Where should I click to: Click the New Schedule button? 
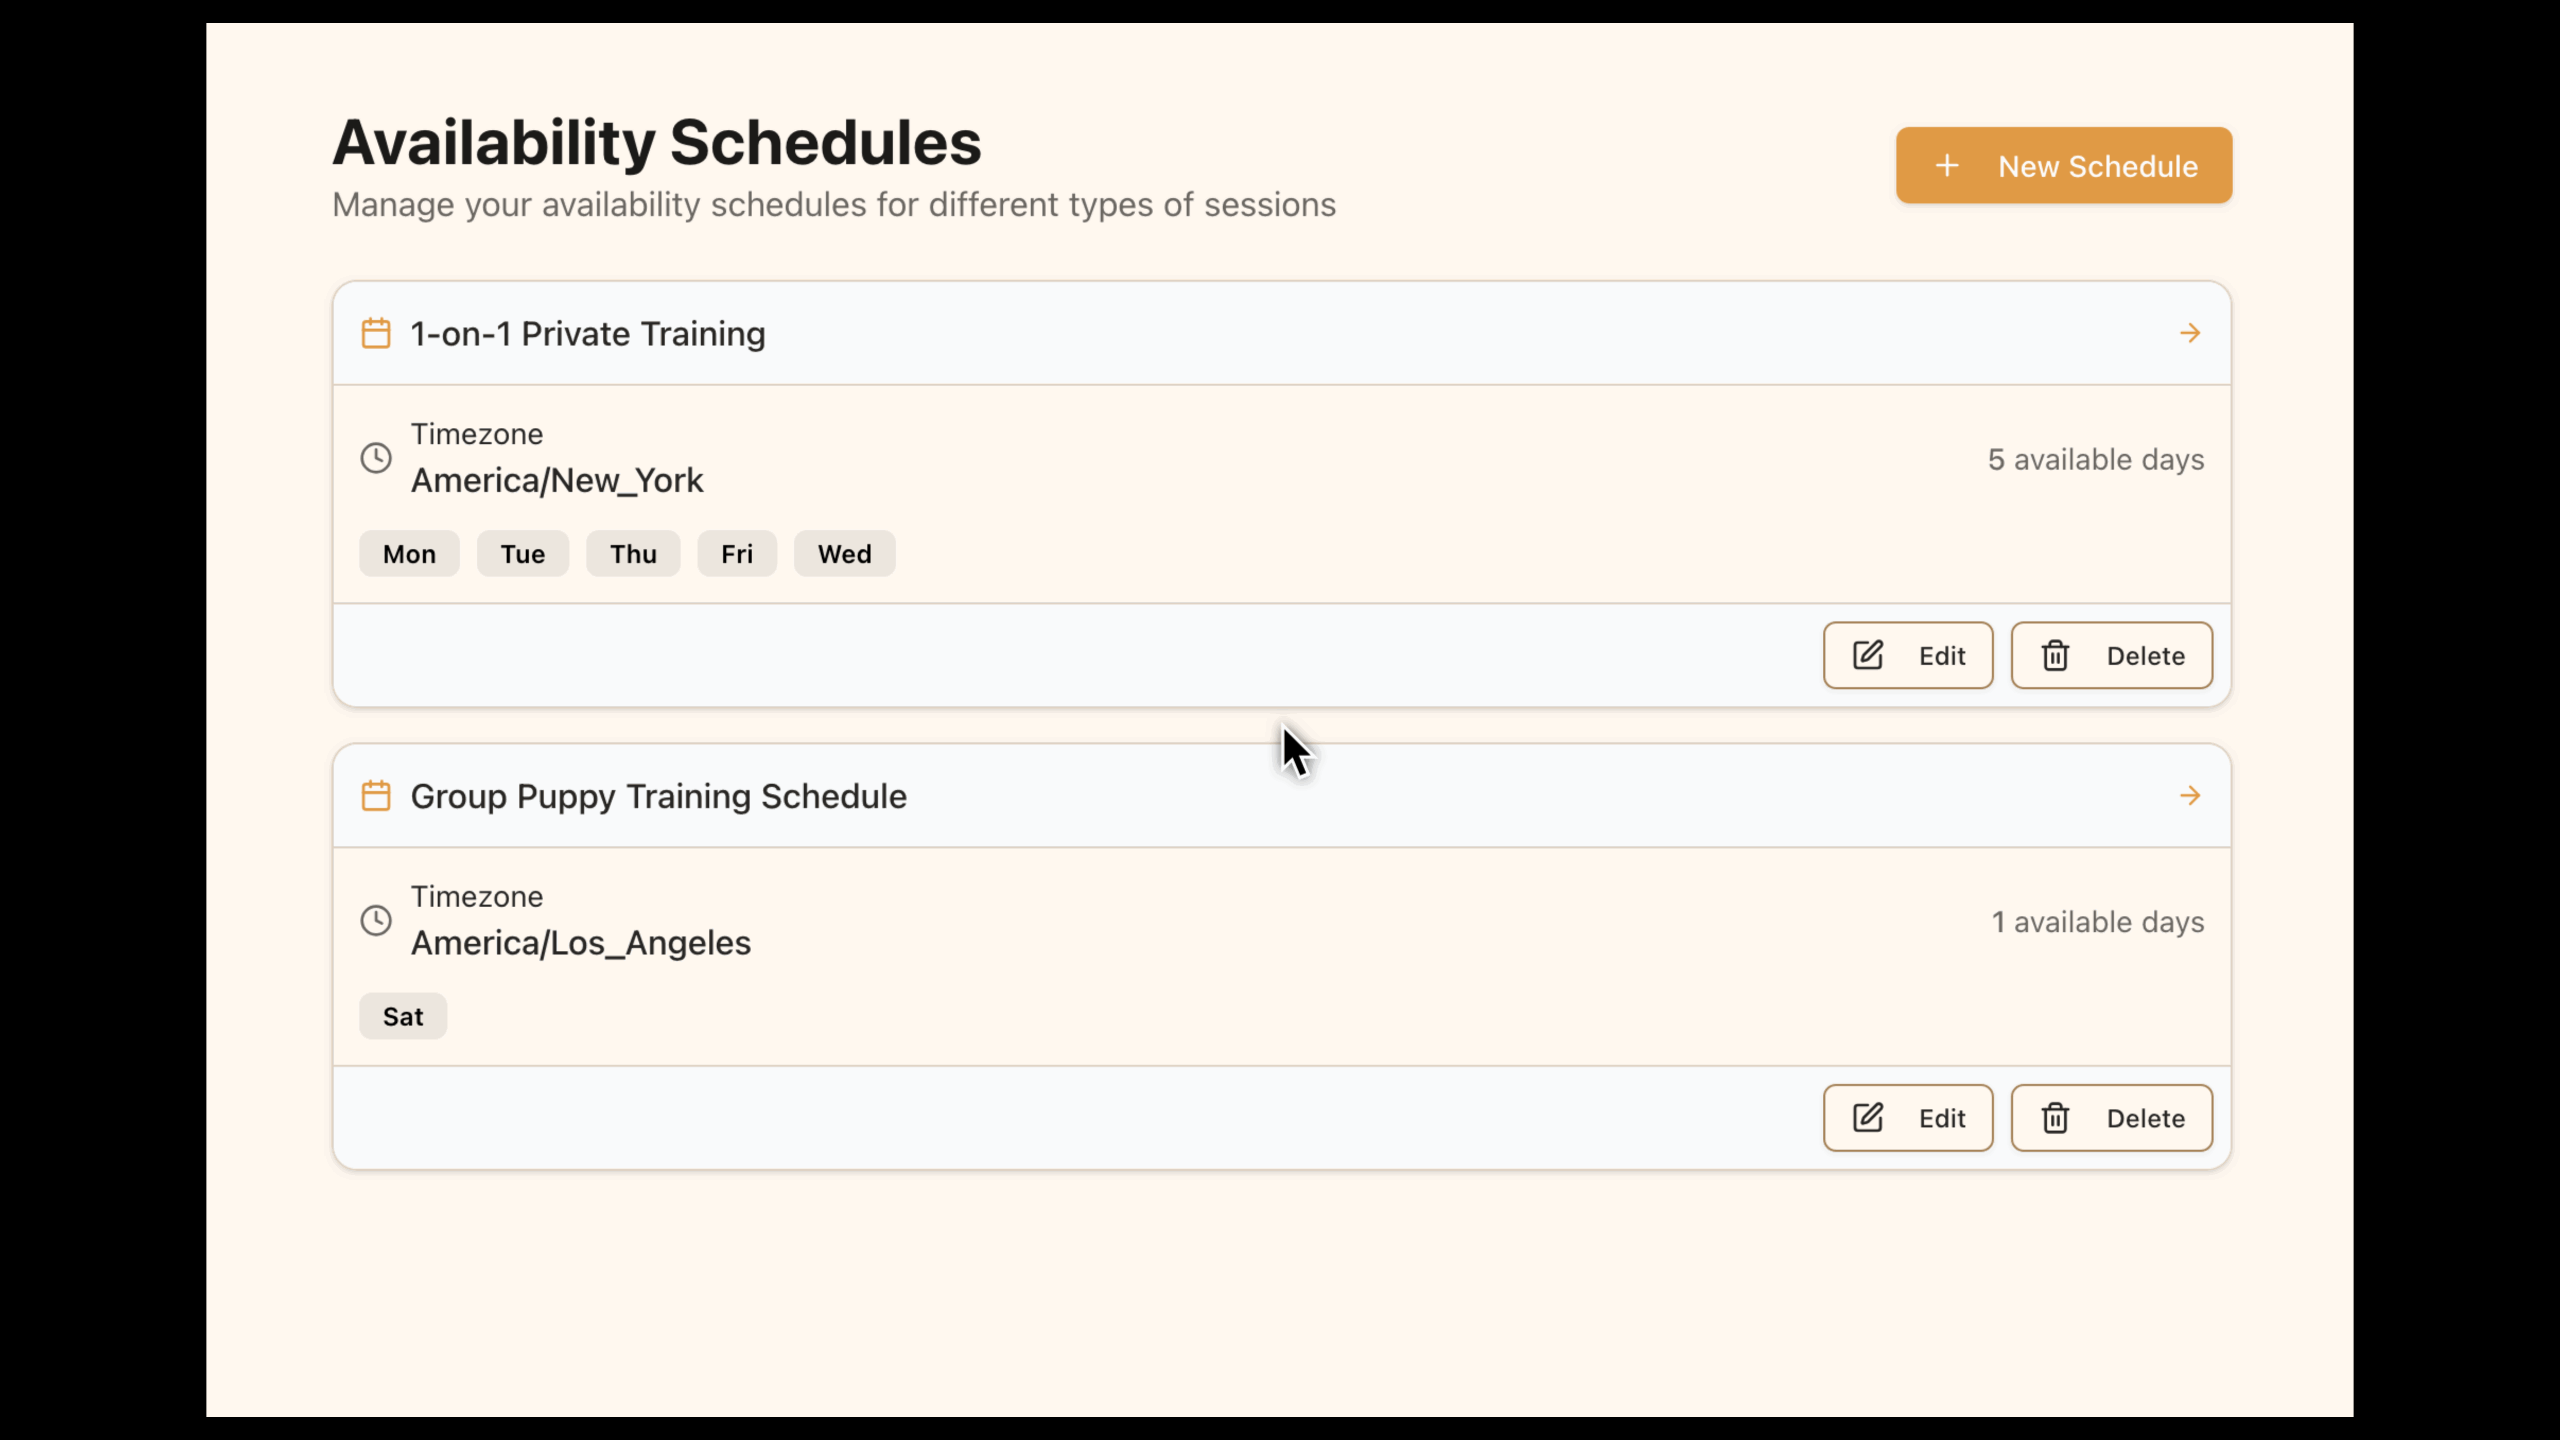pyautogui.click(x=2063, y=164)
